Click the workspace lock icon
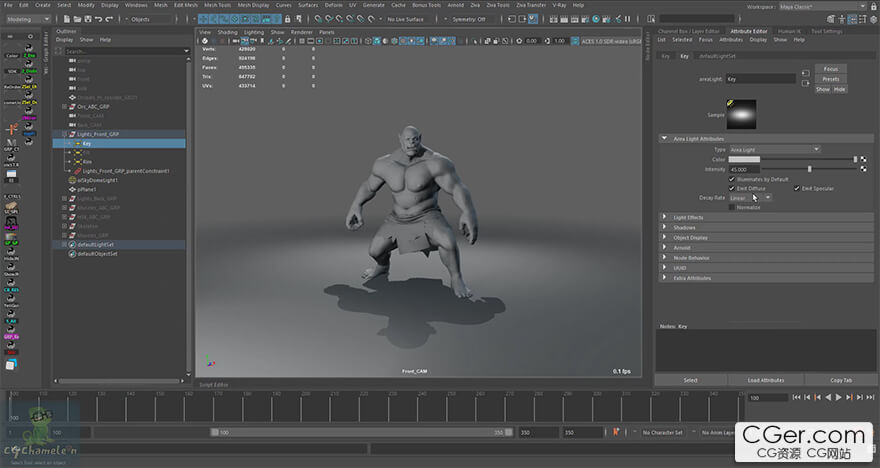 pyautogui.click(x=873, y=6)
